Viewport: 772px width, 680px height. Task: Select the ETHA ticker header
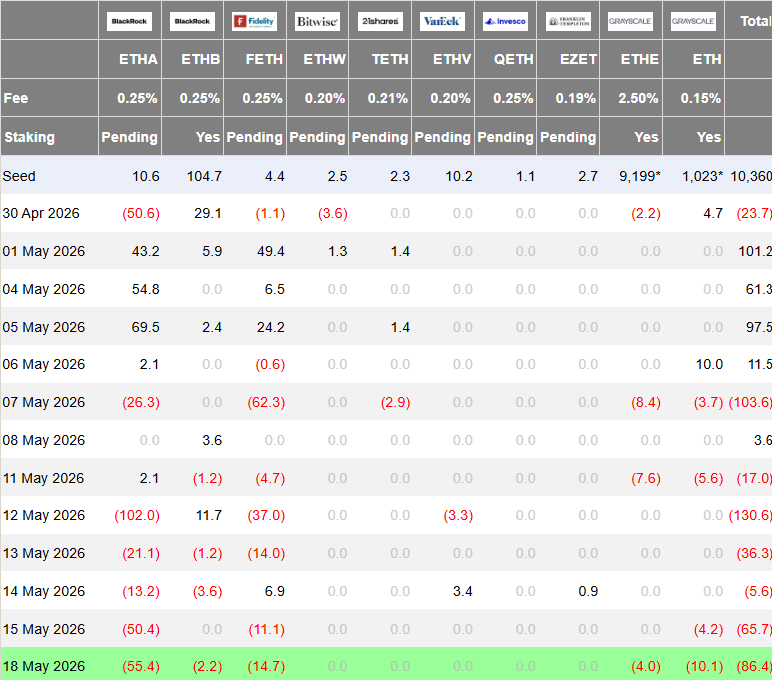(x=138, y=59)
